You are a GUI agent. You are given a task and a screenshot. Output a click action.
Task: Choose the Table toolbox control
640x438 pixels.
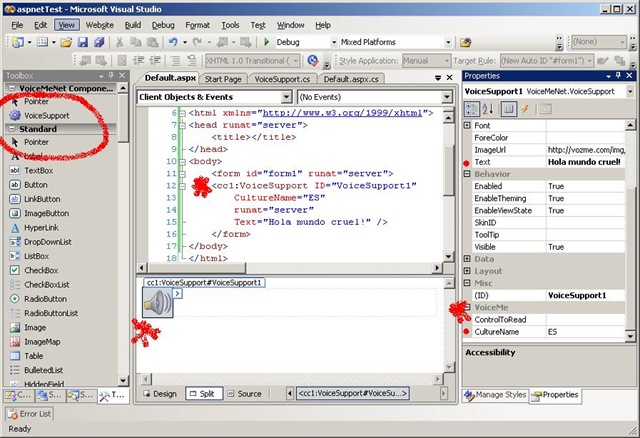point(33,356)
